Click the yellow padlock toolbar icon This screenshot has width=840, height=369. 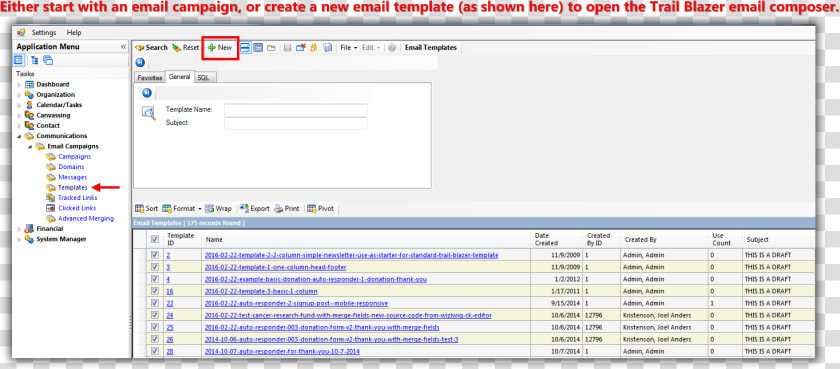click(314, 48)
